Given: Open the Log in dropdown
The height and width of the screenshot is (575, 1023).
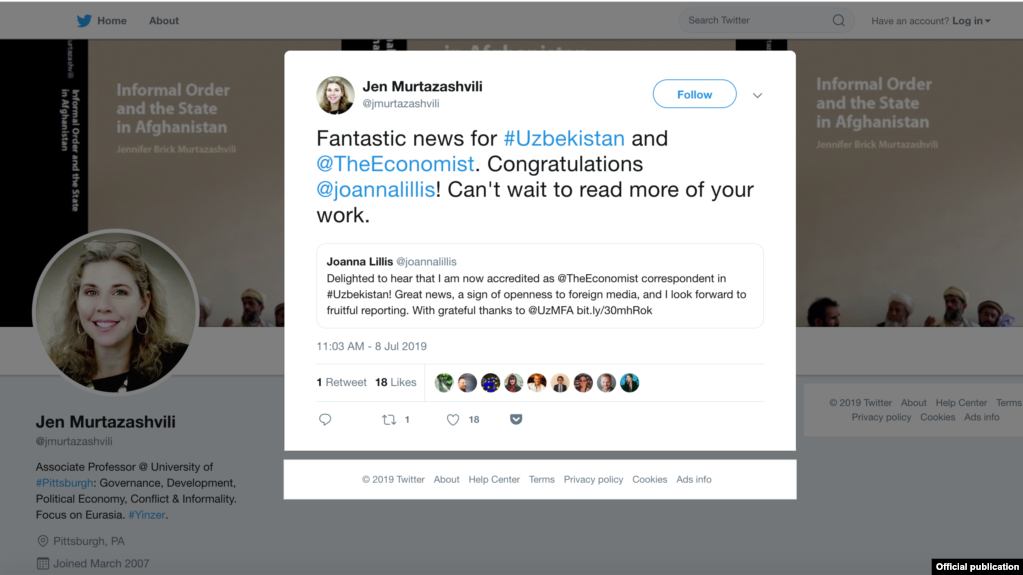Looking at the screenshot, I should pyautogui.click(x=971, y=21).
